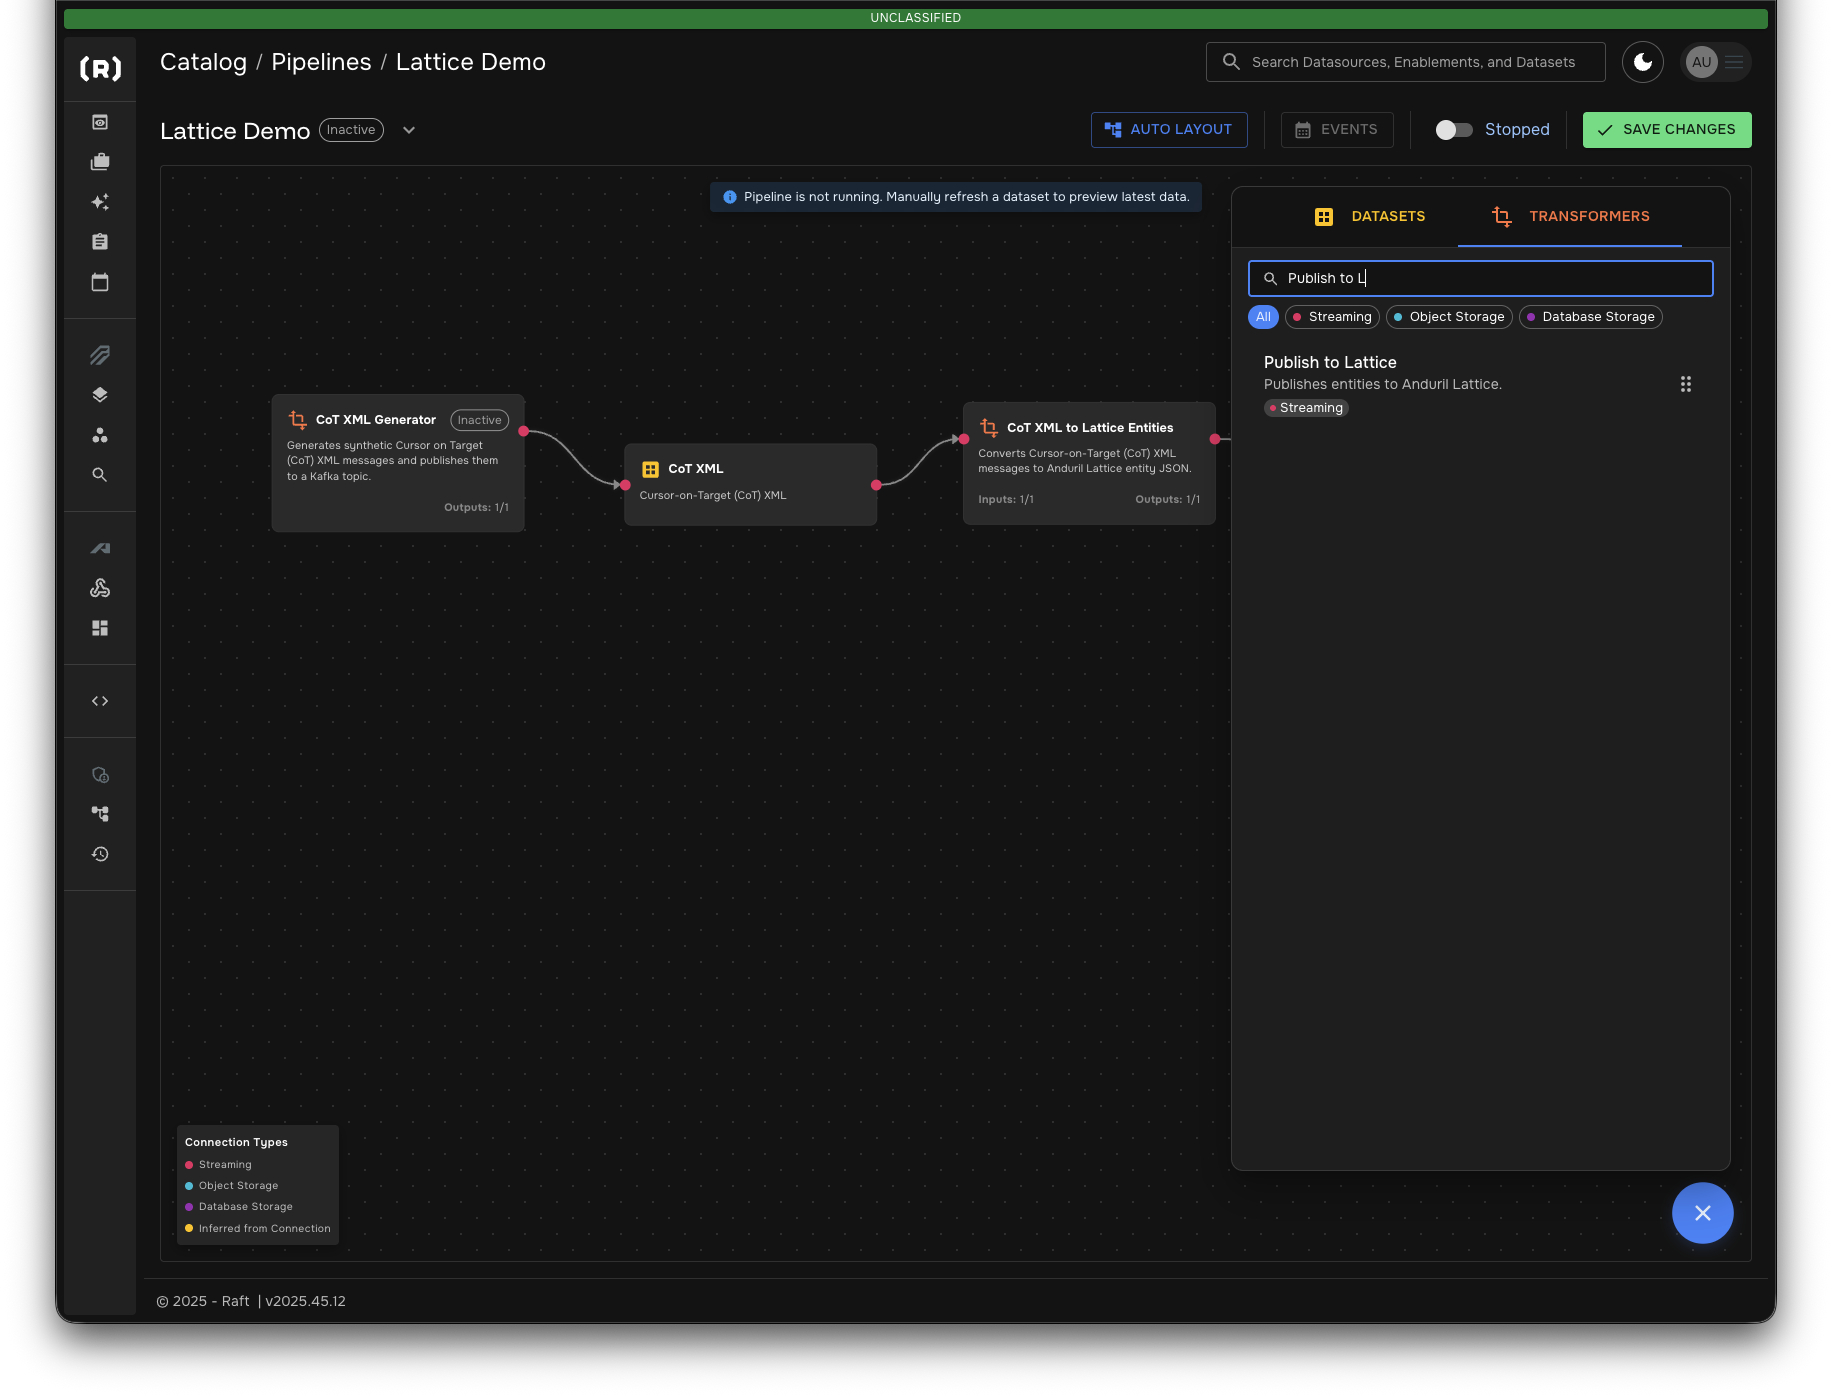Click the info icon in pipeline banner

click(730, 197)
